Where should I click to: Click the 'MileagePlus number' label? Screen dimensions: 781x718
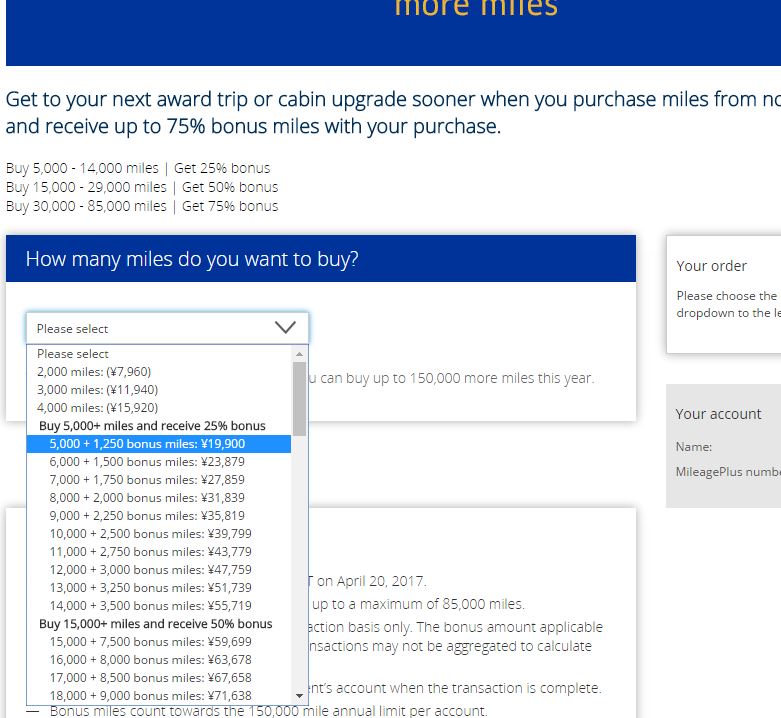click(x=728, y=472)
